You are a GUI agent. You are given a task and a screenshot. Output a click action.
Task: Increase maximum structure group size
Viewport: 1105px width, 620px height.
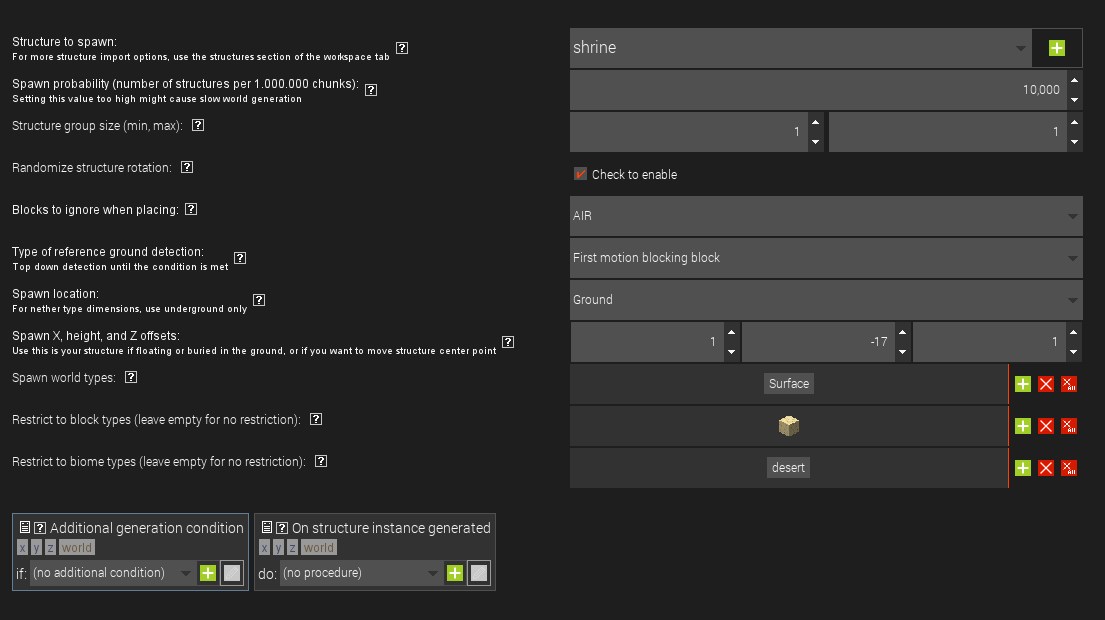click(1074, 122)
